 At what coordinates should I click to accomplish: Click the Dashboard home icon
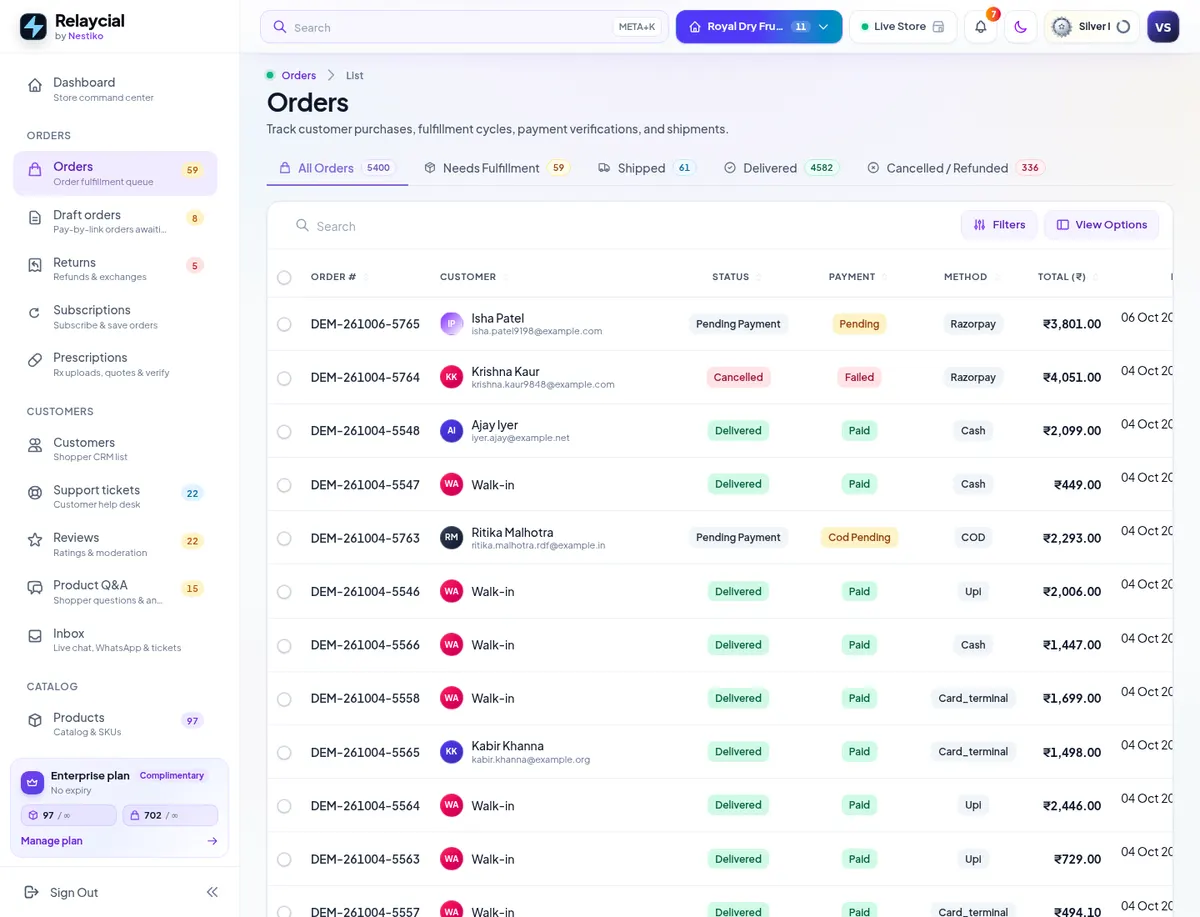coord(35,85)
